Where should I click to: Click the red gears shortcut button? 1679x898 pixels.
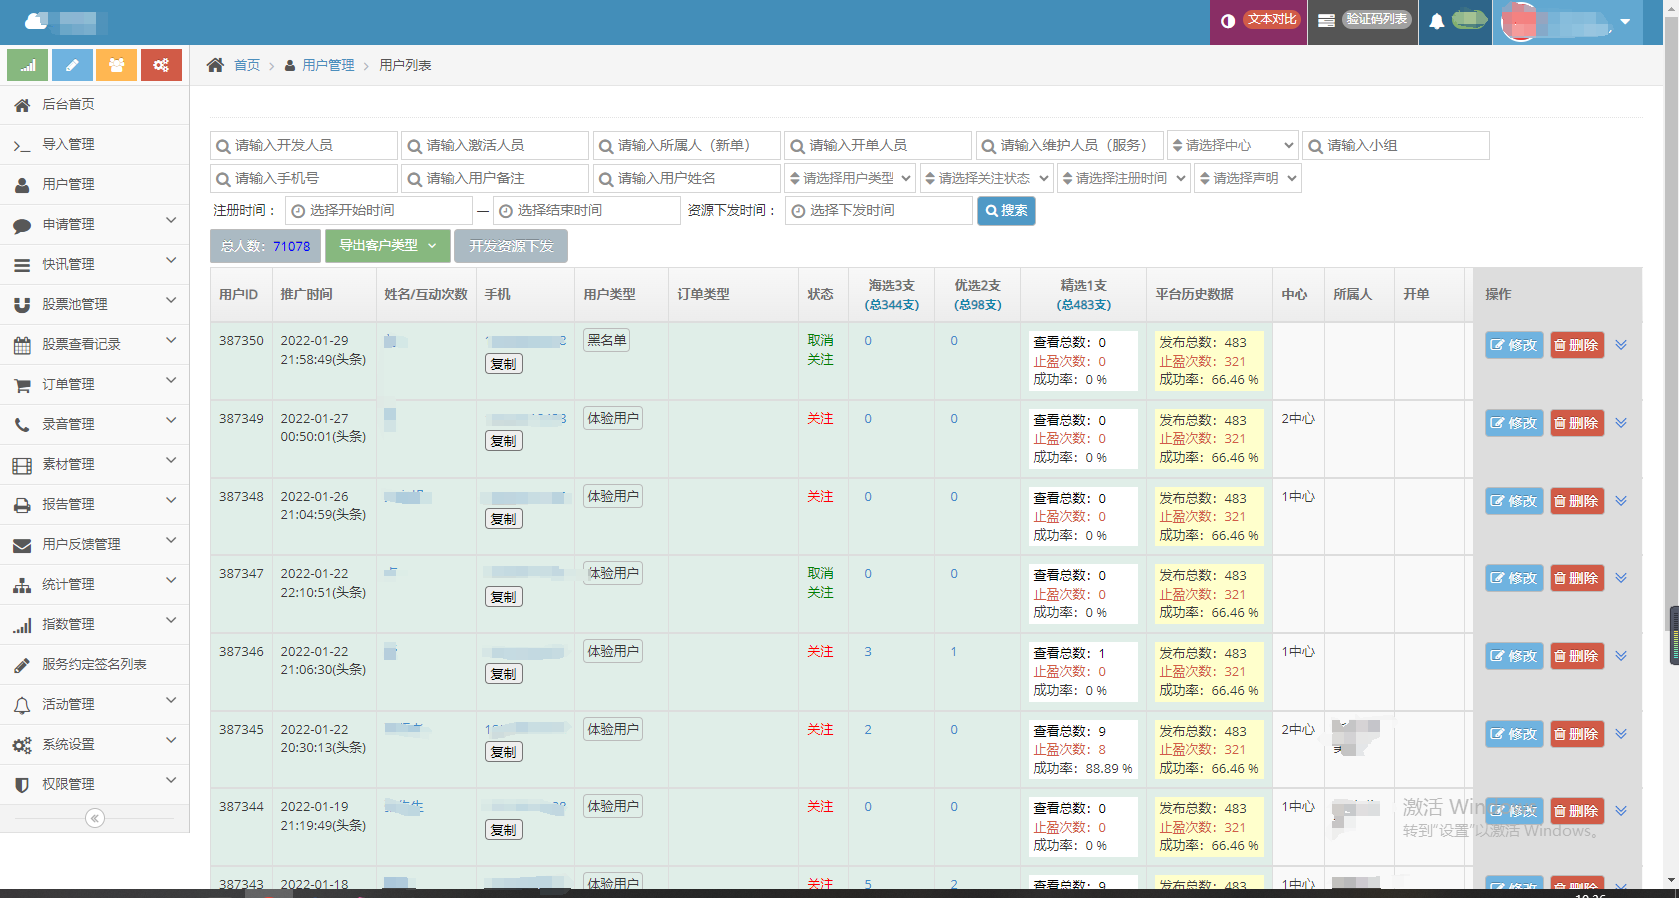161,65
